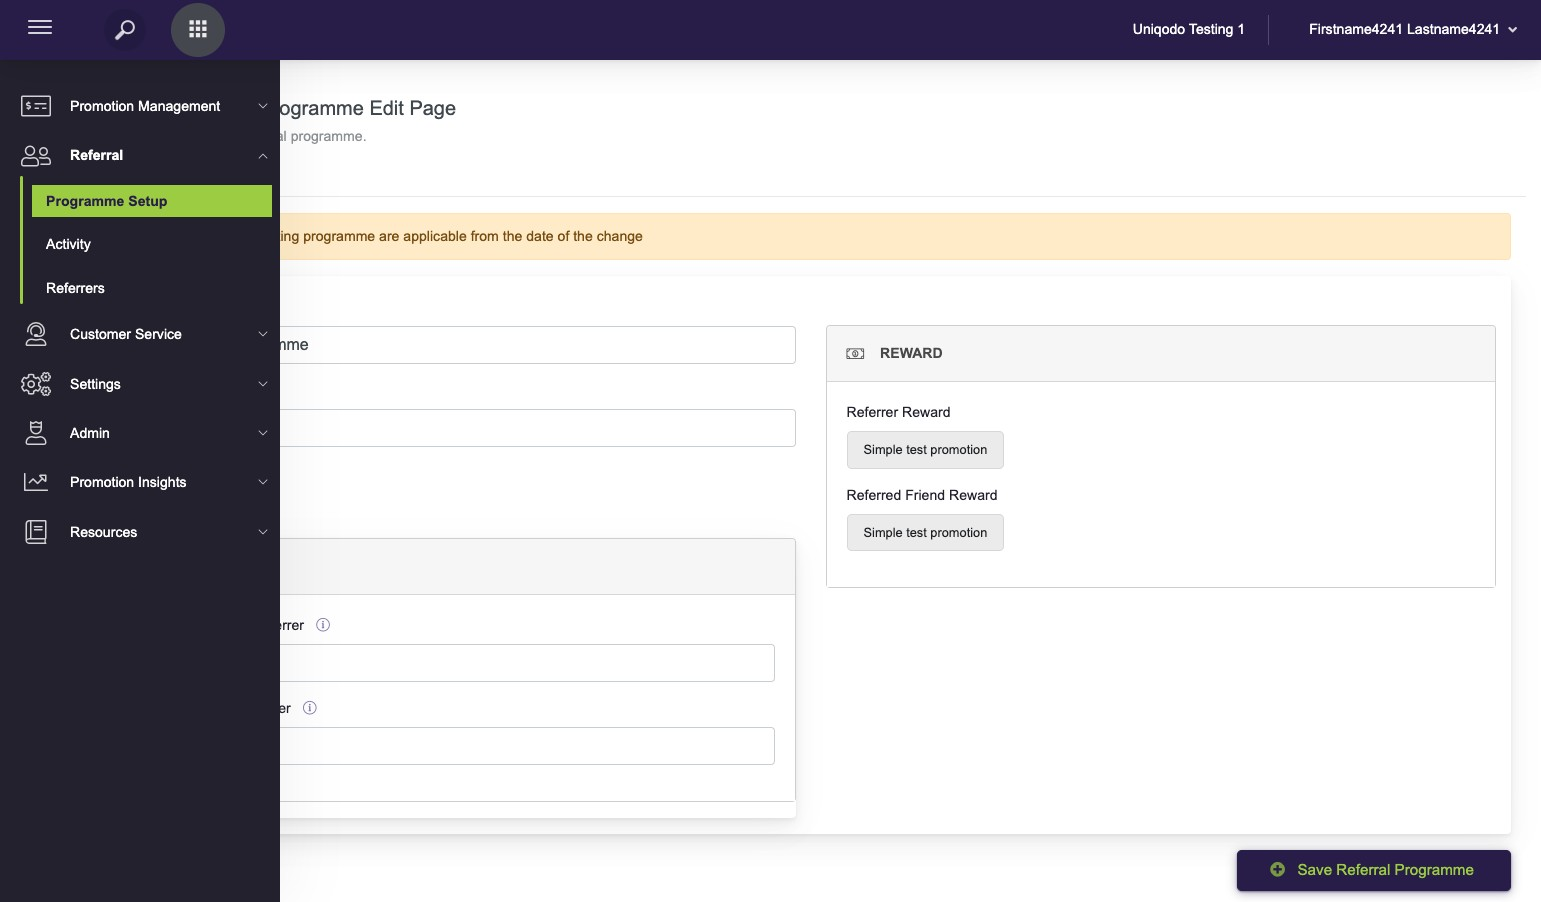The image size is (1541, 902).
Task: Click Referrer Reward Simple test promotion button
Action: tap(925, 450)
